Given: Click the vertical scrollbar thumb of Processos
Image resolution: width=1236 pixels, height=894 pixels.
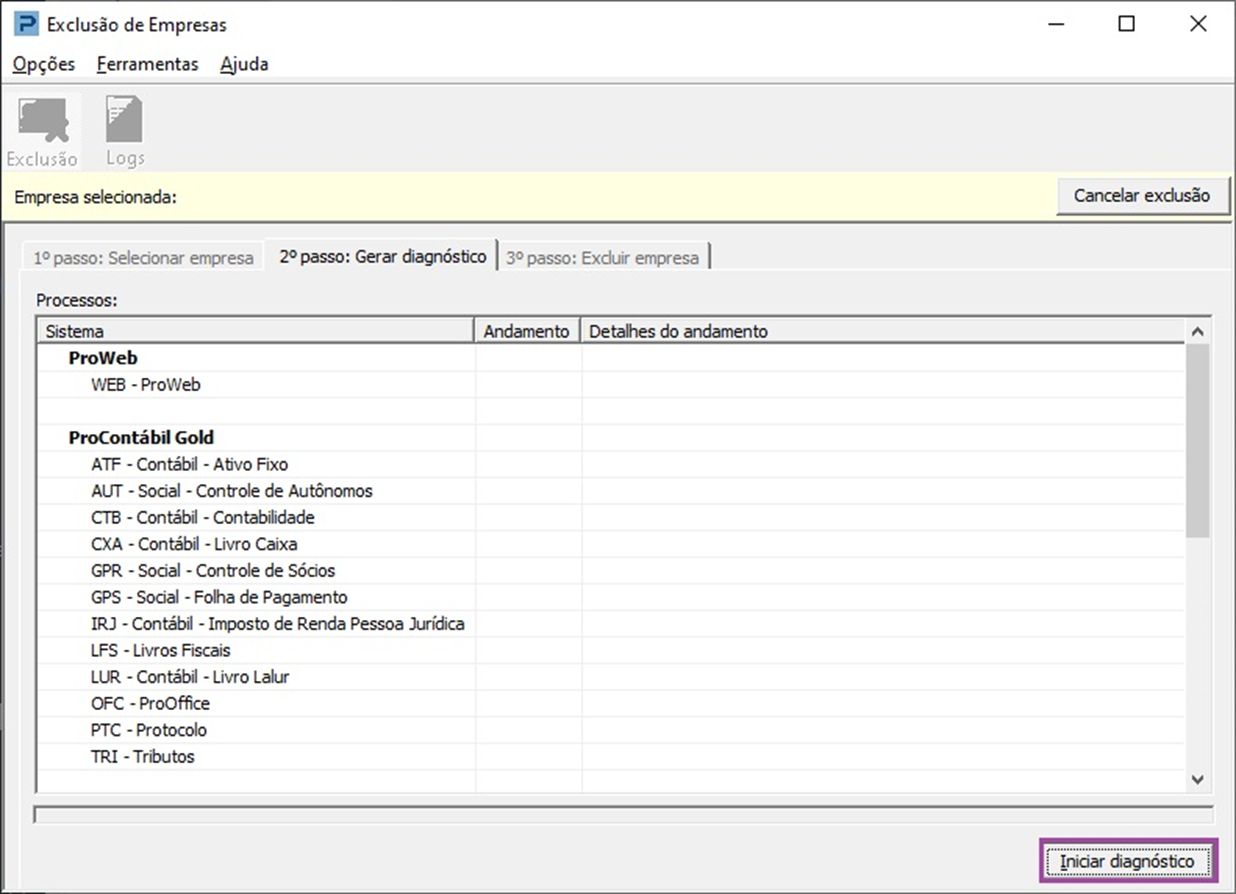Looking at the screenshot, I should [x=1197, y=441].
